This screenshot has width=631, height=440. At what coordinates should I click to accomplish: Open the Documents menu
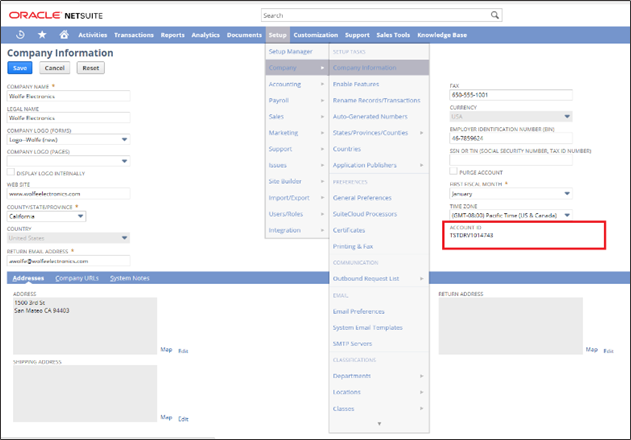(244, 35)
